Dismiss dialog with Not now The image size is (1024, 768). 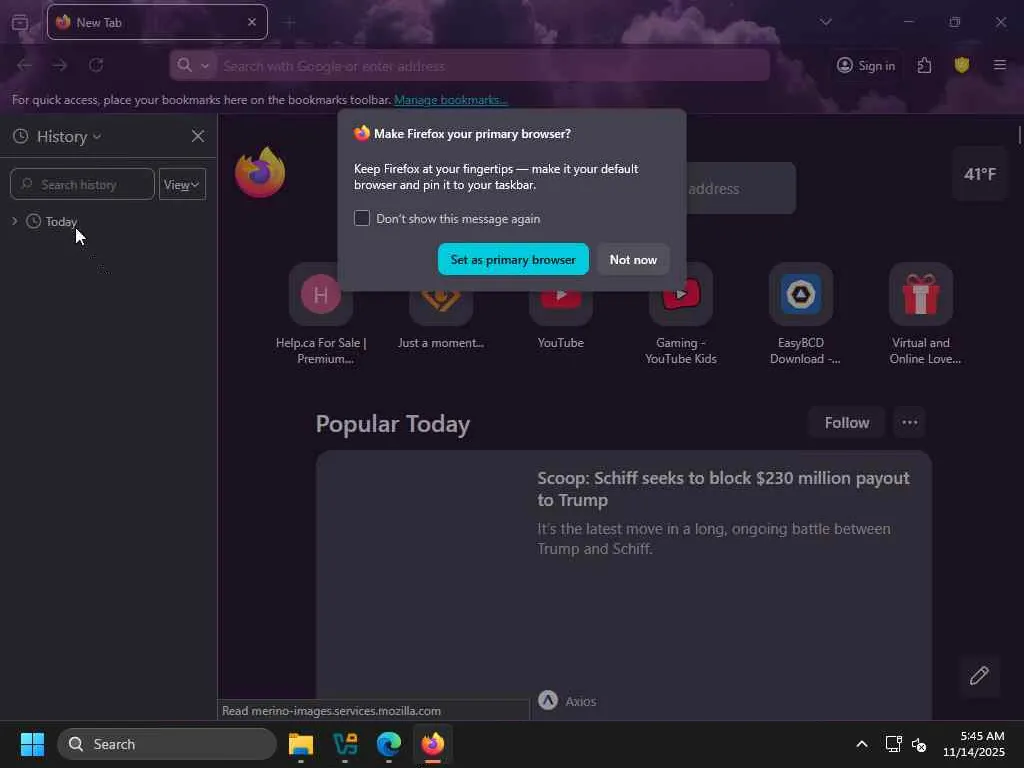633,260
